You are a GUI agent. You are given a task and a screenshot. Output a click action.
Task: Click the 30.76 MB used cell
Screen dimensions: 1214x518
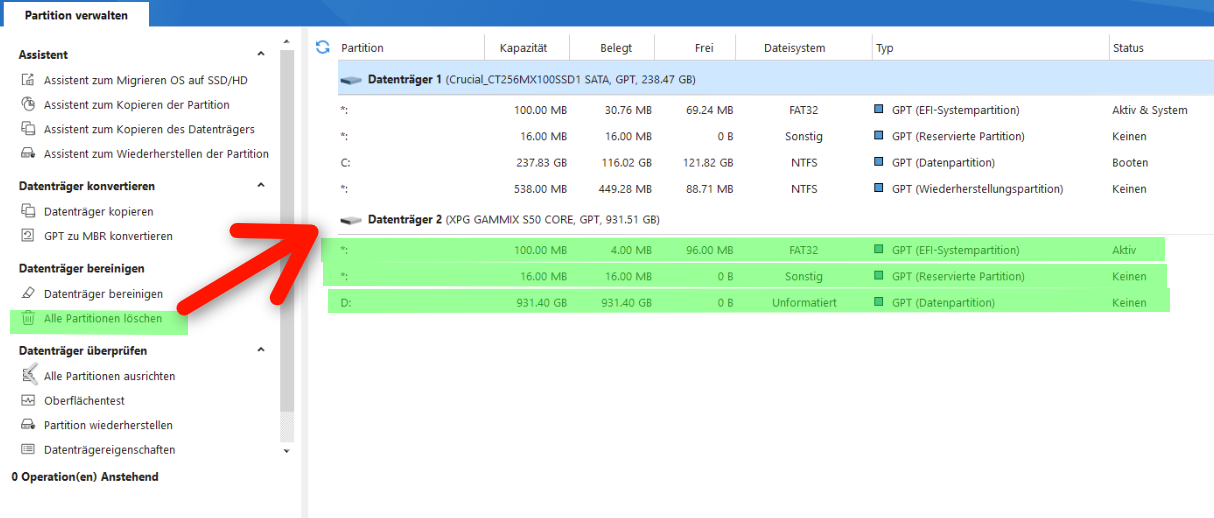[628, 110]
